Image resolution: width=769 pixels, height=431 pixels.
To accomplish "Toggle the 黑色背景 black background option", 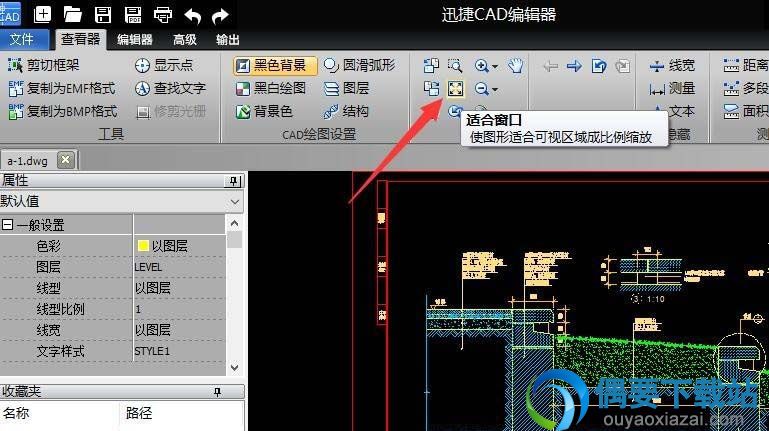I will coord(275,65).
